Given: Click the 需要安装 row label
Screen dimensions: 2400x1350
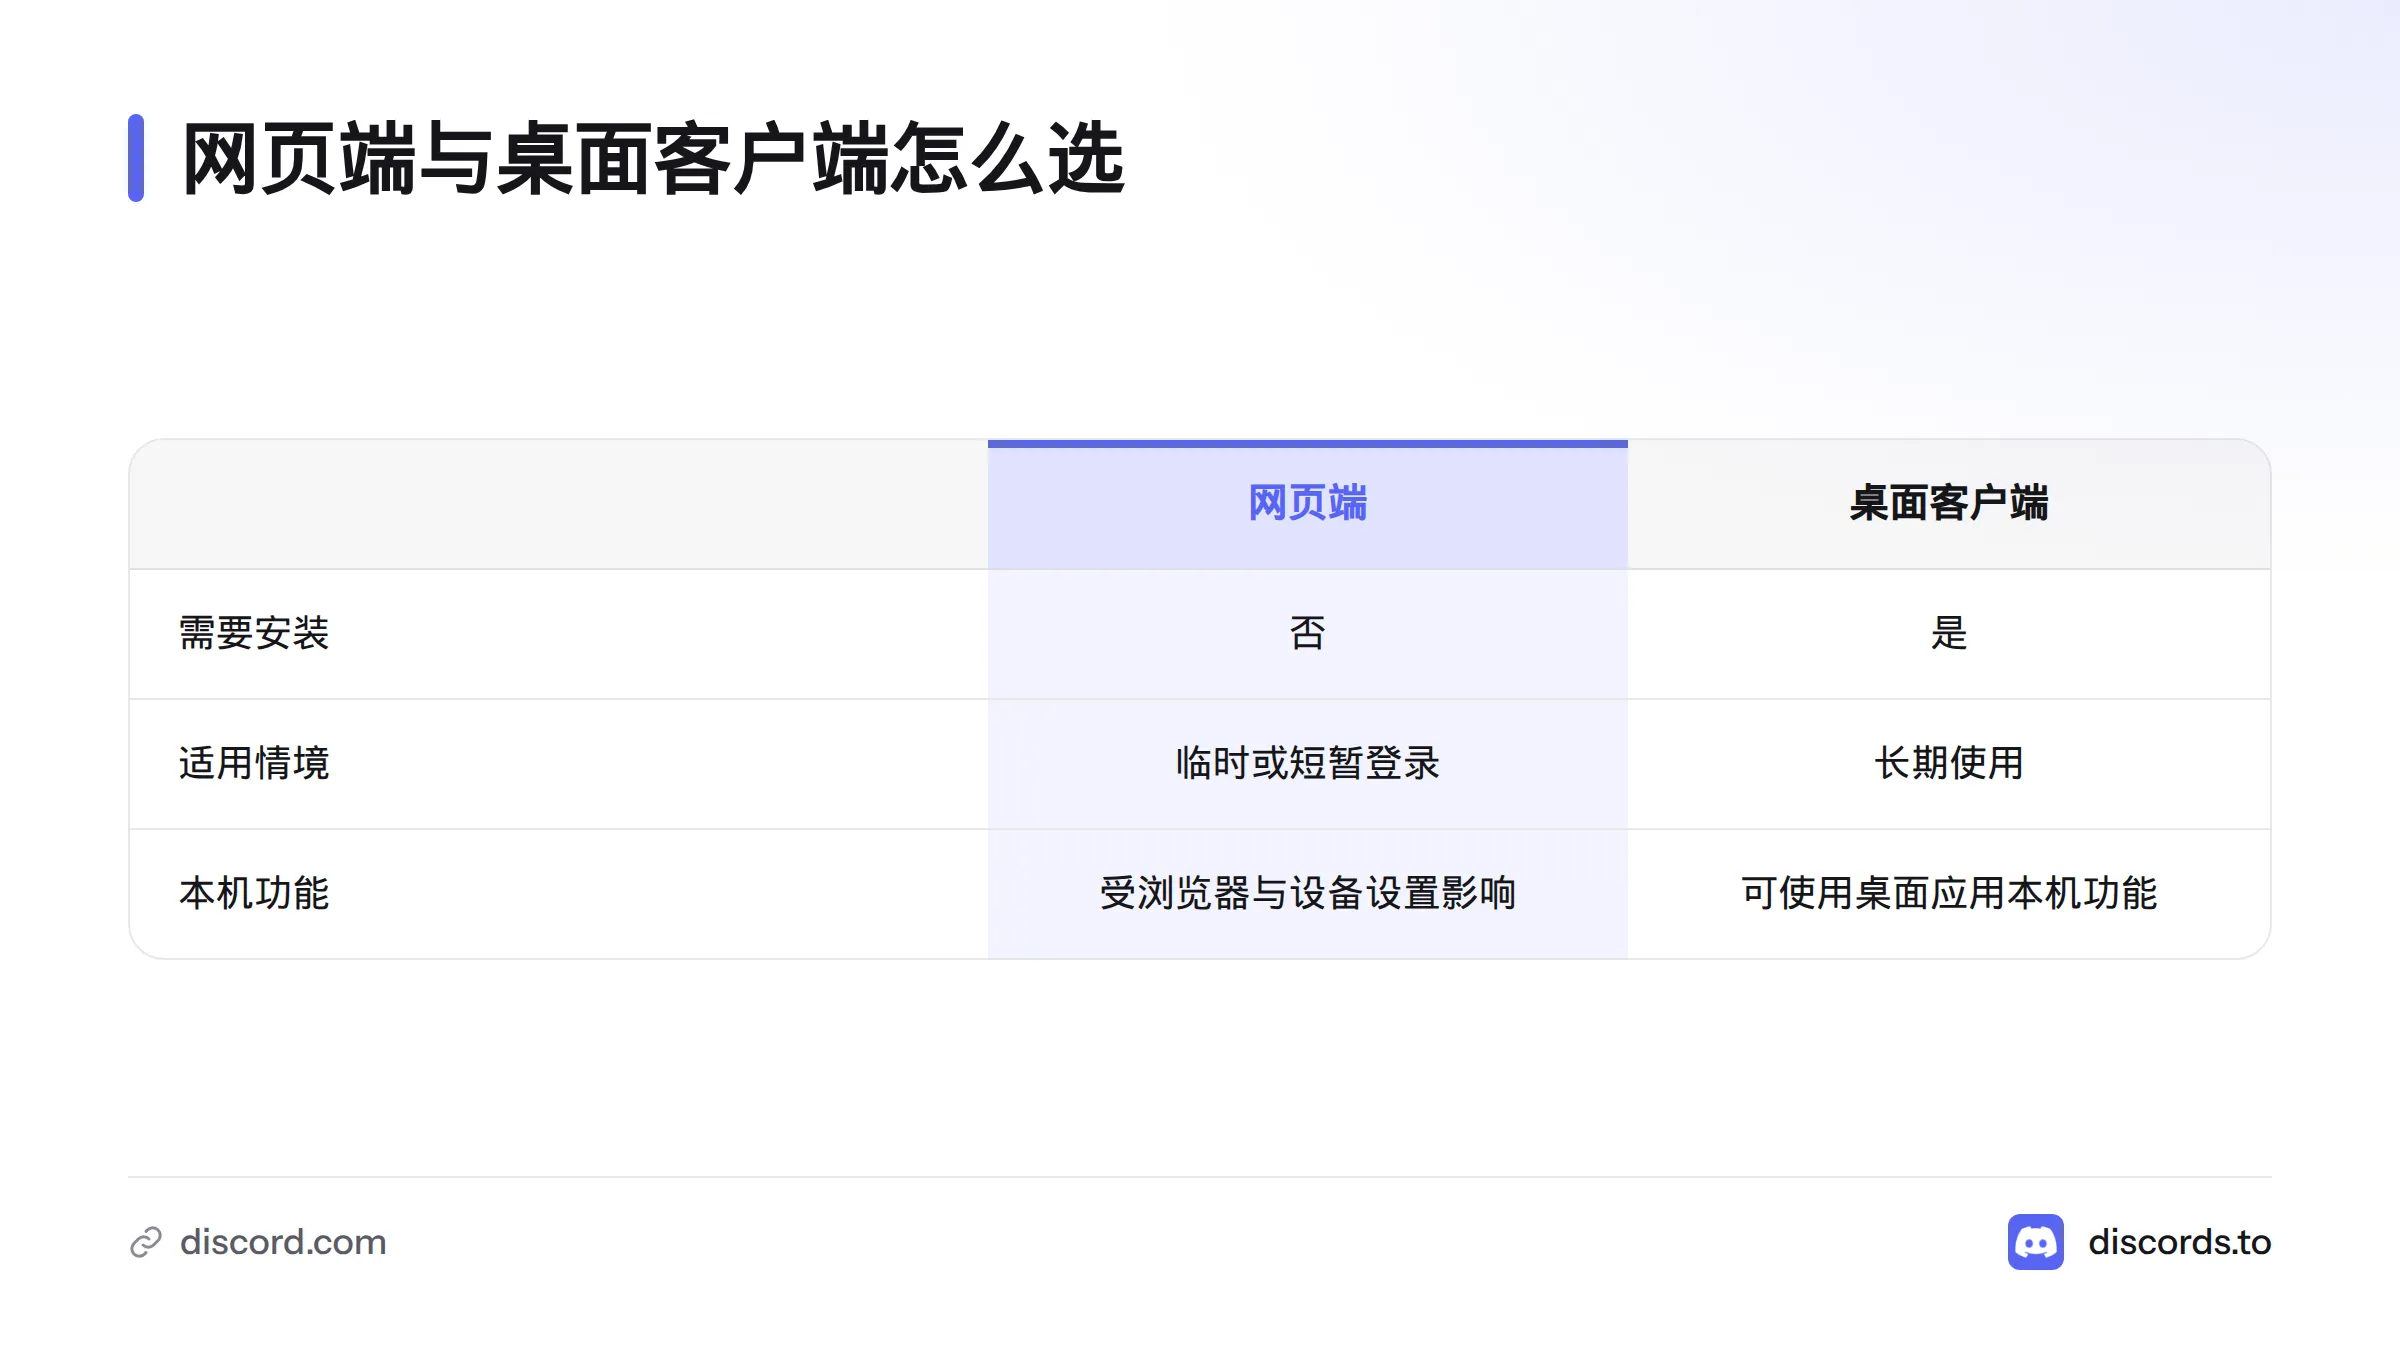Looking at the screenshot, I should 254,633.
